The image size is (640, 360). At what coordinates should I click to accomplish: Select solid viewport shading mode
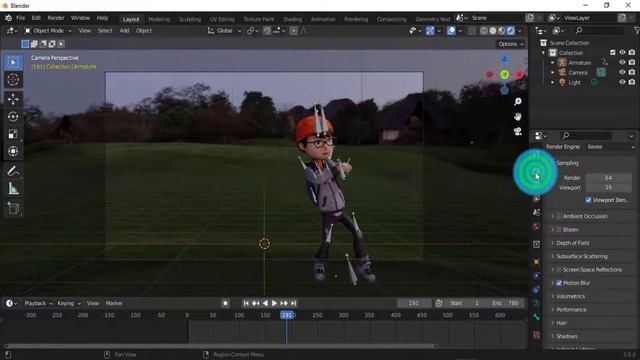[x=493, y=31]
